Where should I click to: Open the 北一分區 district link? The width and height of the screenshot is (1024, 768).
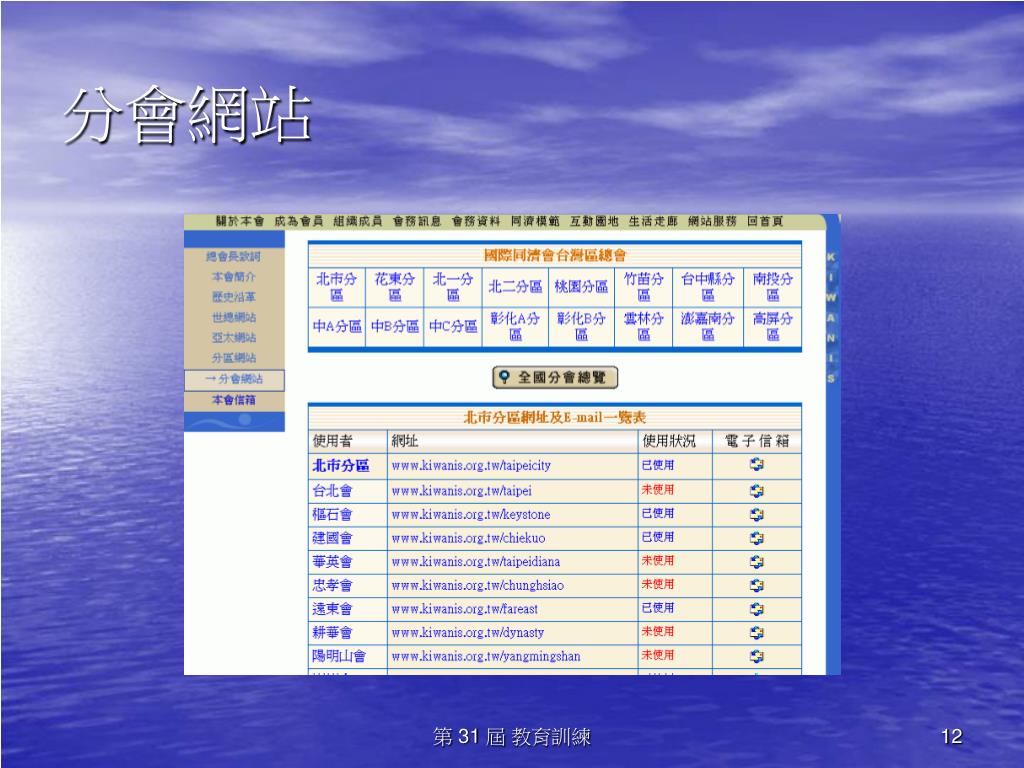[453, 287]
